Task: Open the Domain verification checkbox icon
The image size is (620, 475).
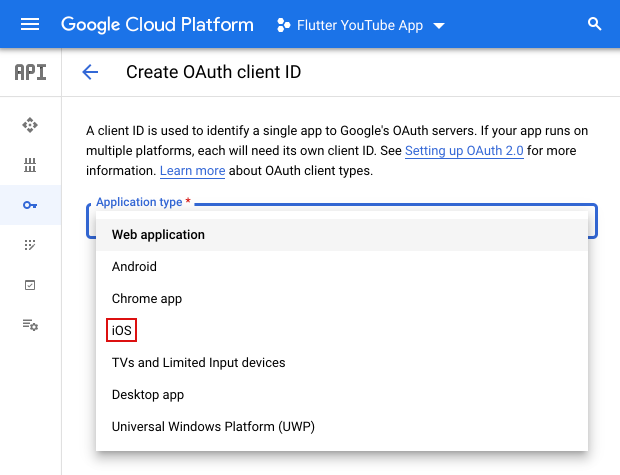Action: click(x=30, y=285)
